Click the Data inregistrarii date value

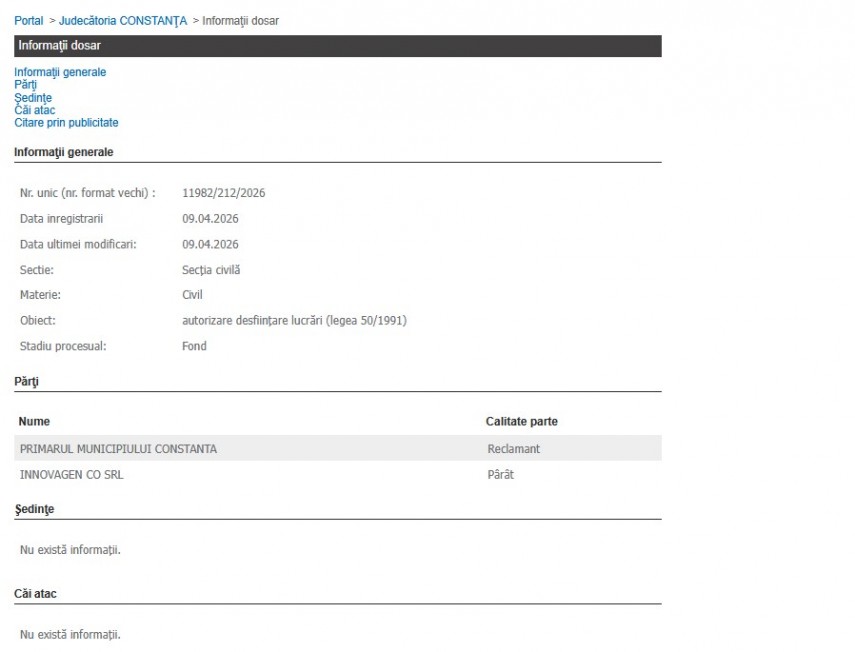210,219
